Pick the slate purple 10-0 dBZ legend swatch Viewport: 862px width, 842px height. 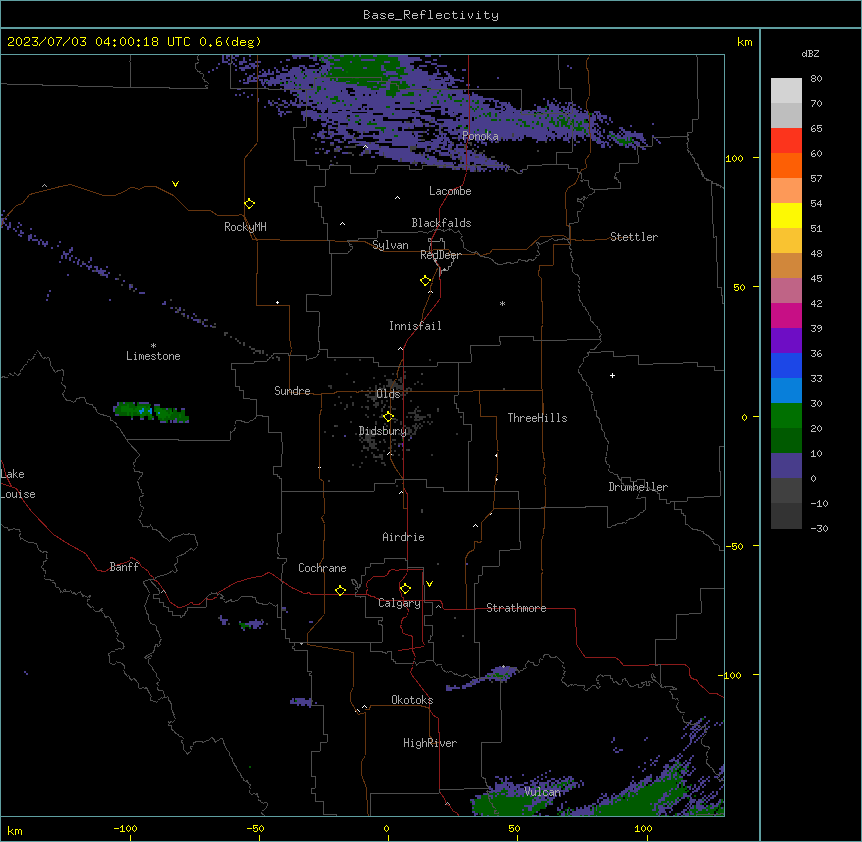pos(786,466)
